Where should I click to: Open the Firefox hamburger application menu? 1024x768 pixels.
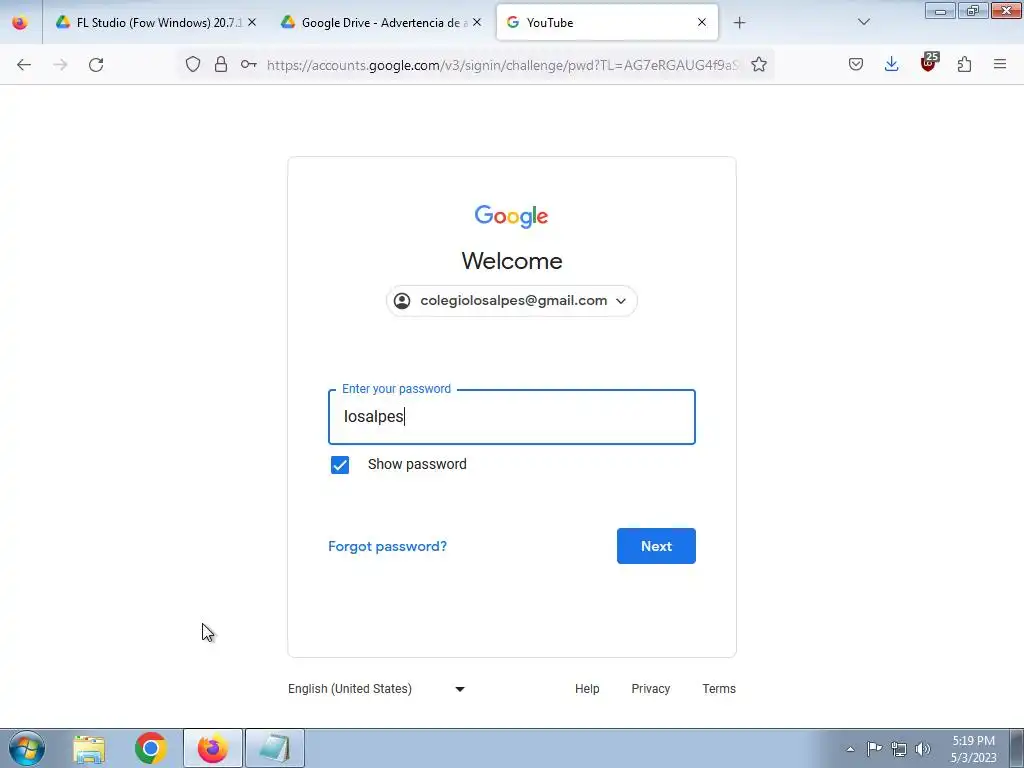pos(1000,64)
